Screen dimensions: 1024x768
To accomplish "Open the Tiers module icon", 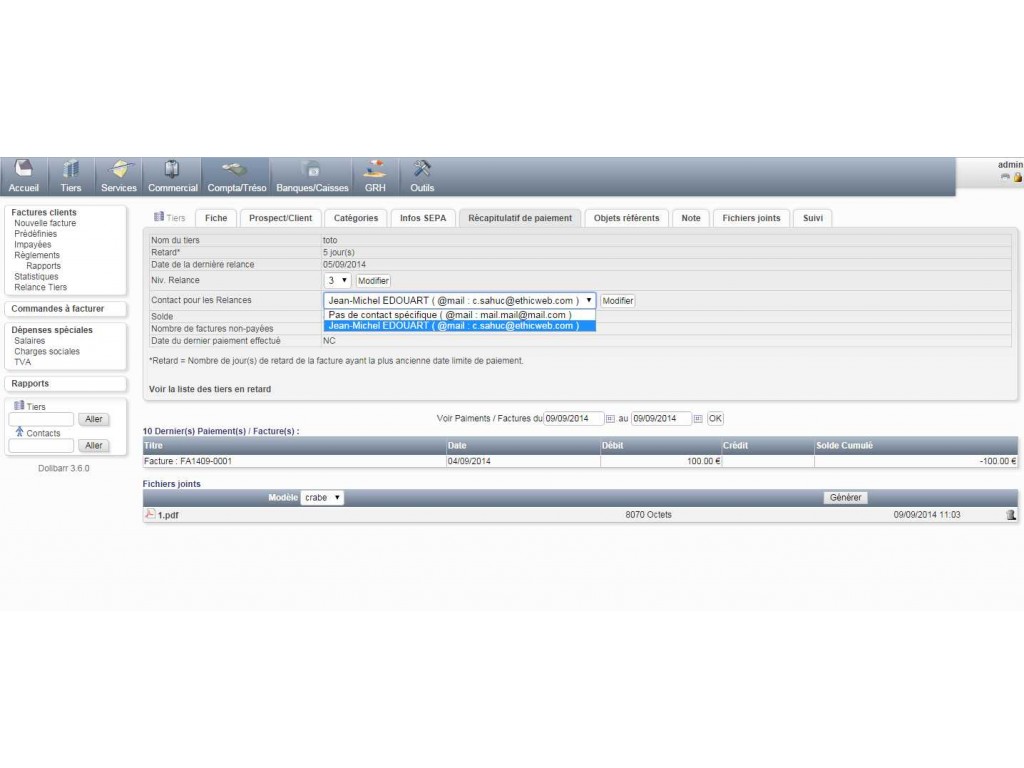I will coord(71,169).
